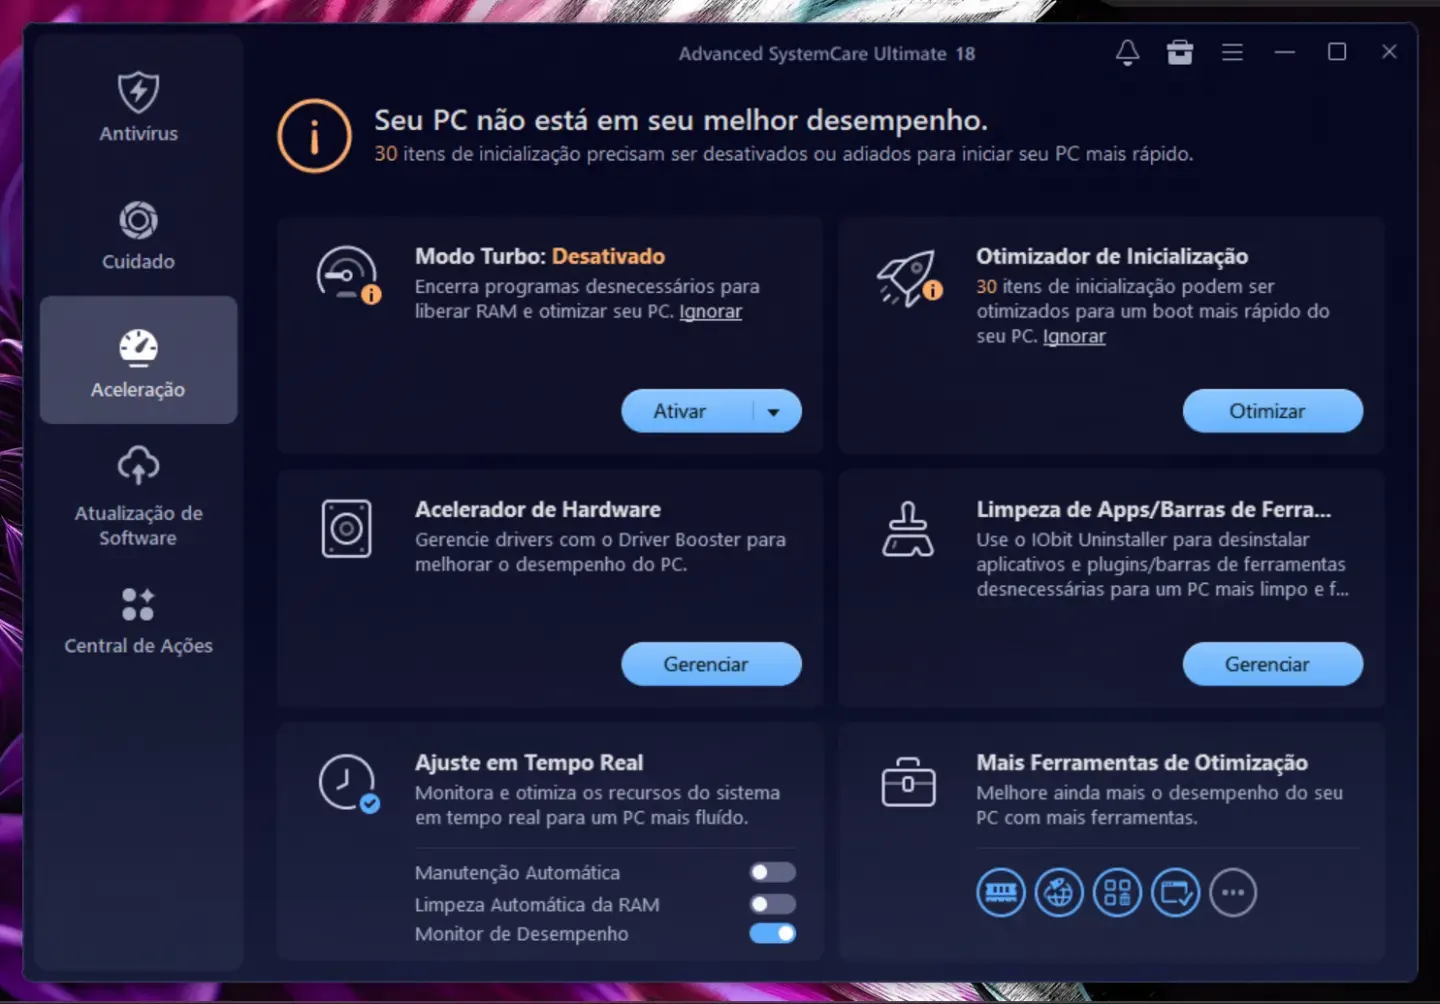Show more optimization tools via ellipsis icon
1440x1004 pixels.
[x=1233, y=892]
